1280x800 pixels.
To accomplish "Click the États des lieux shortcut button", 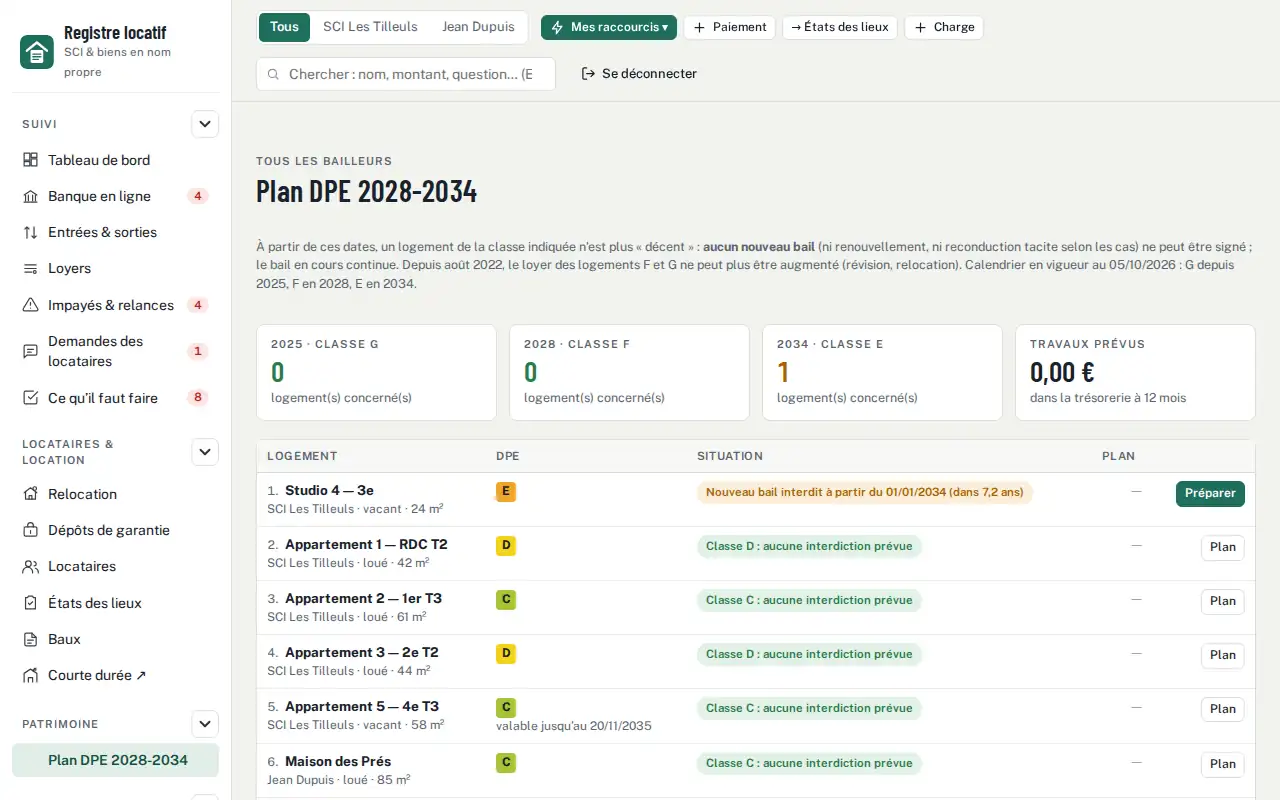I will (x=840, y=27).
